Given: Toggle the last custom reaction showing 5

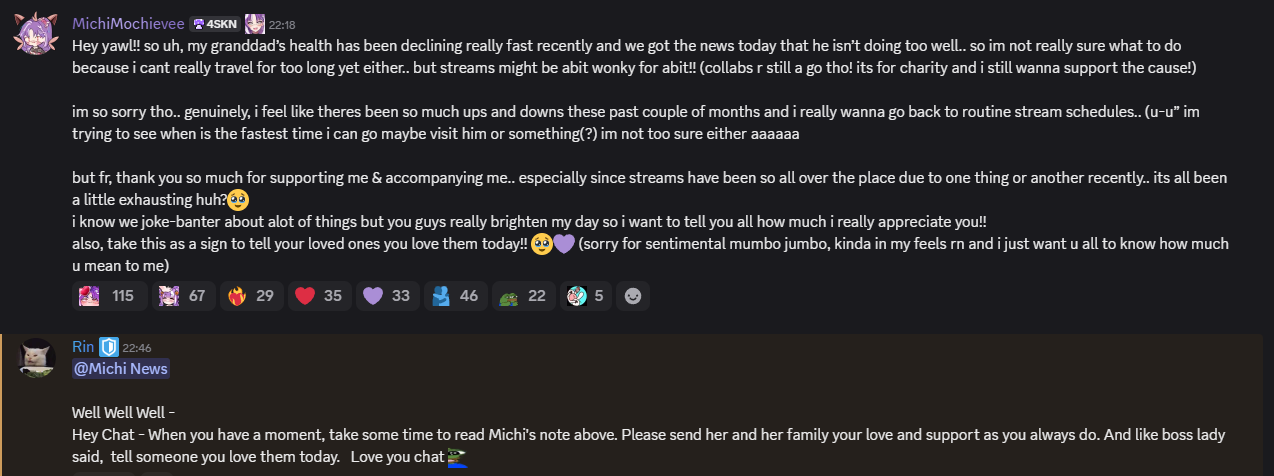Looking at the screenshot, I should click(x=585, y=296).
